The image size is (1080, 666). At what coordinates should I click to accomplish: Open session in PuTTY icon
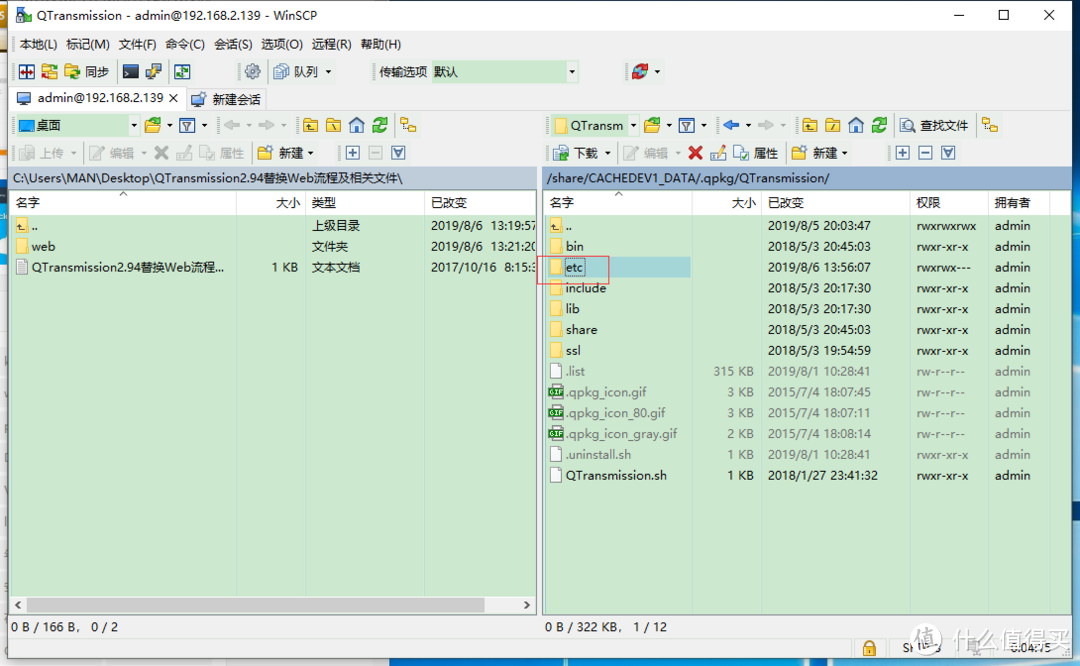[153, 72]
